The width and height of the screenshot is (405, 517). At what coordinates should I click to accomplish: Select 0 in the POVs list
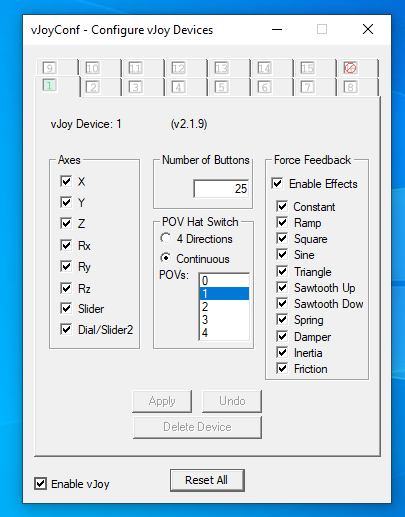click(224, 281)
